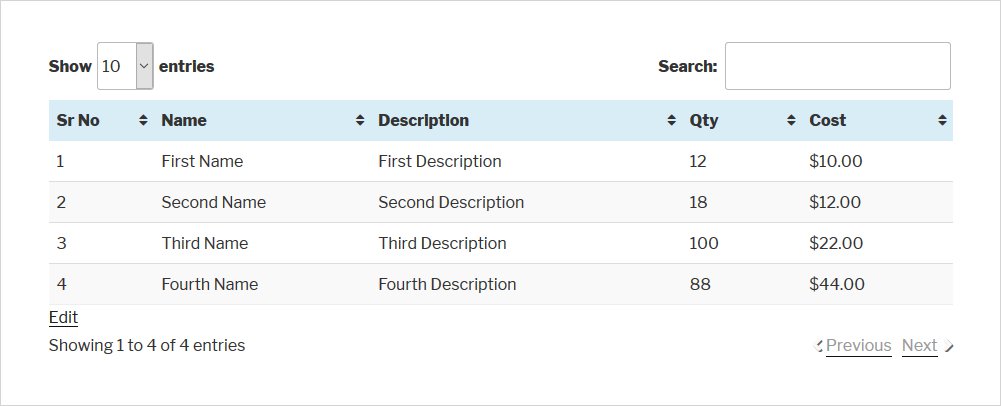Screen dimensions: 1001x406
Task: Click the Sr No column sort icon
Action: [x=143, y=120]
